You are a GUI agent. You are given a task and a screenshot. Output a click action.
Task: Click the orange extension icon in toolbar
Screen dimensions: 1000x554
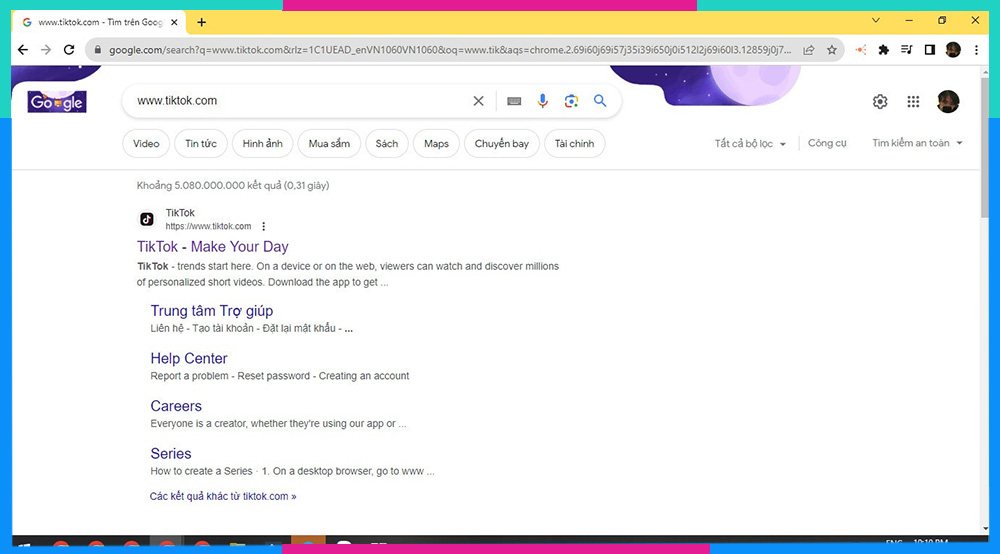[x=860, y=50]
